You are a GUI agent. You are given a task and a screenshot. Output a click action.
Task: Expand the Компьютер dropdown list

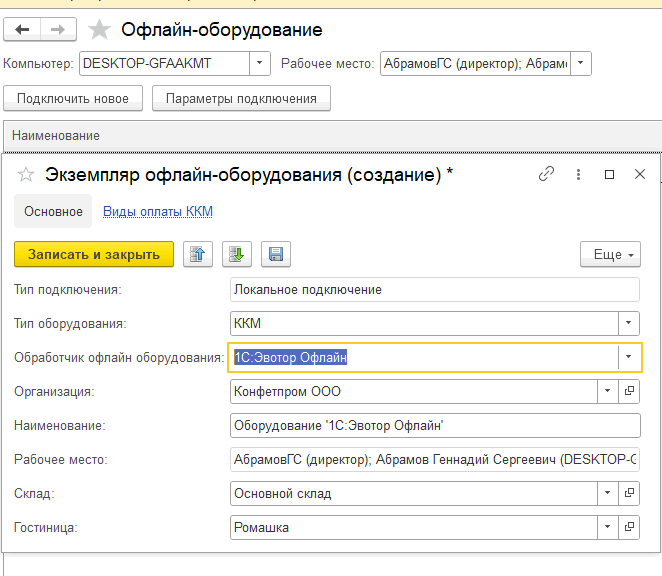(260, 63)
